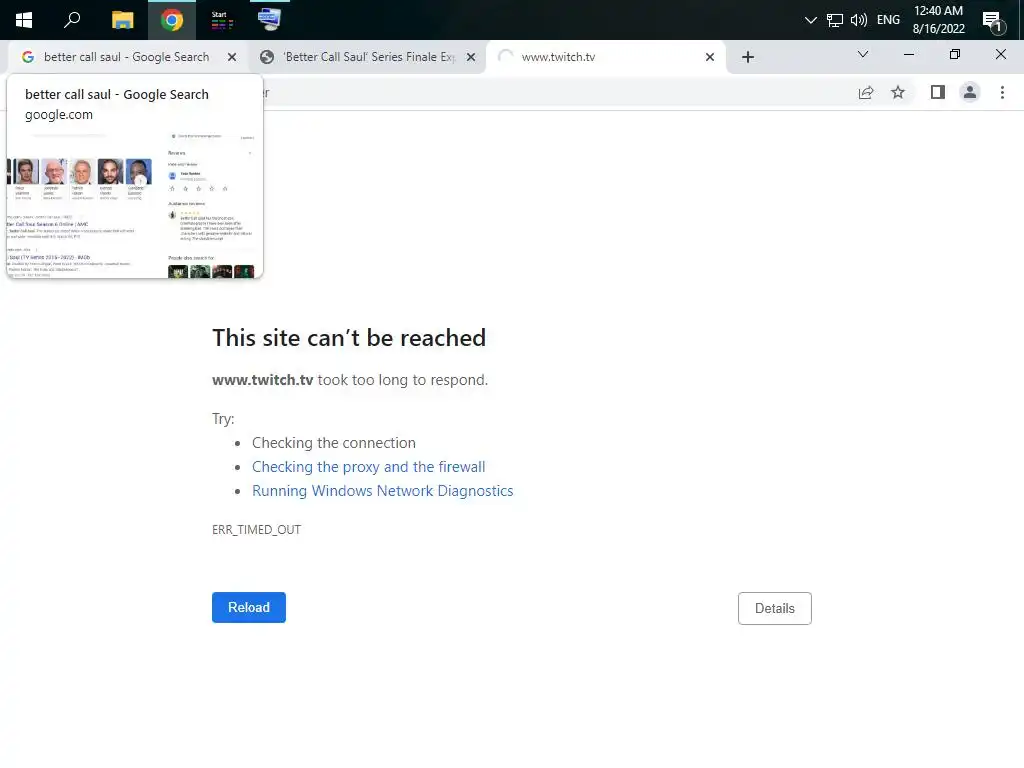Viewport: 1024px width, 768px height.
Task: Open Windows notification center
Action: (x=993, y=21)
